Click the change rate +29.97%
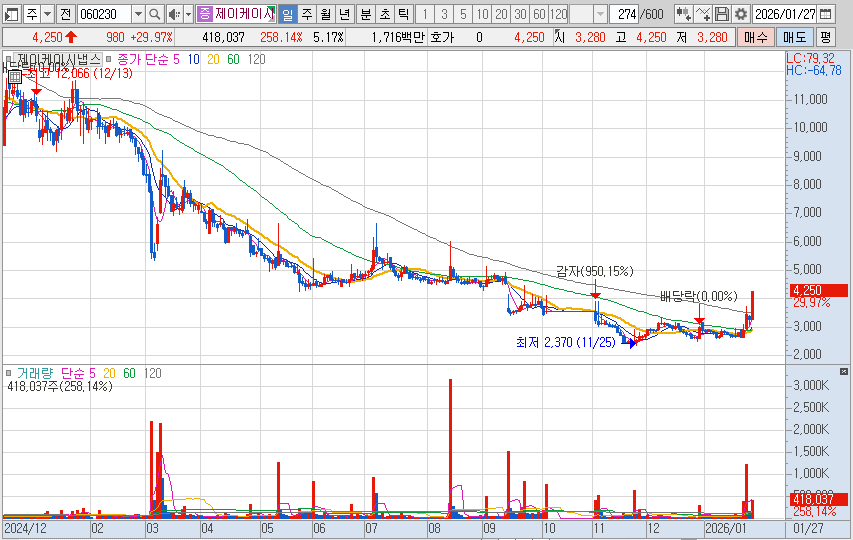The height and width of the screenshot is (540, 853). click(x=152, y=38)
